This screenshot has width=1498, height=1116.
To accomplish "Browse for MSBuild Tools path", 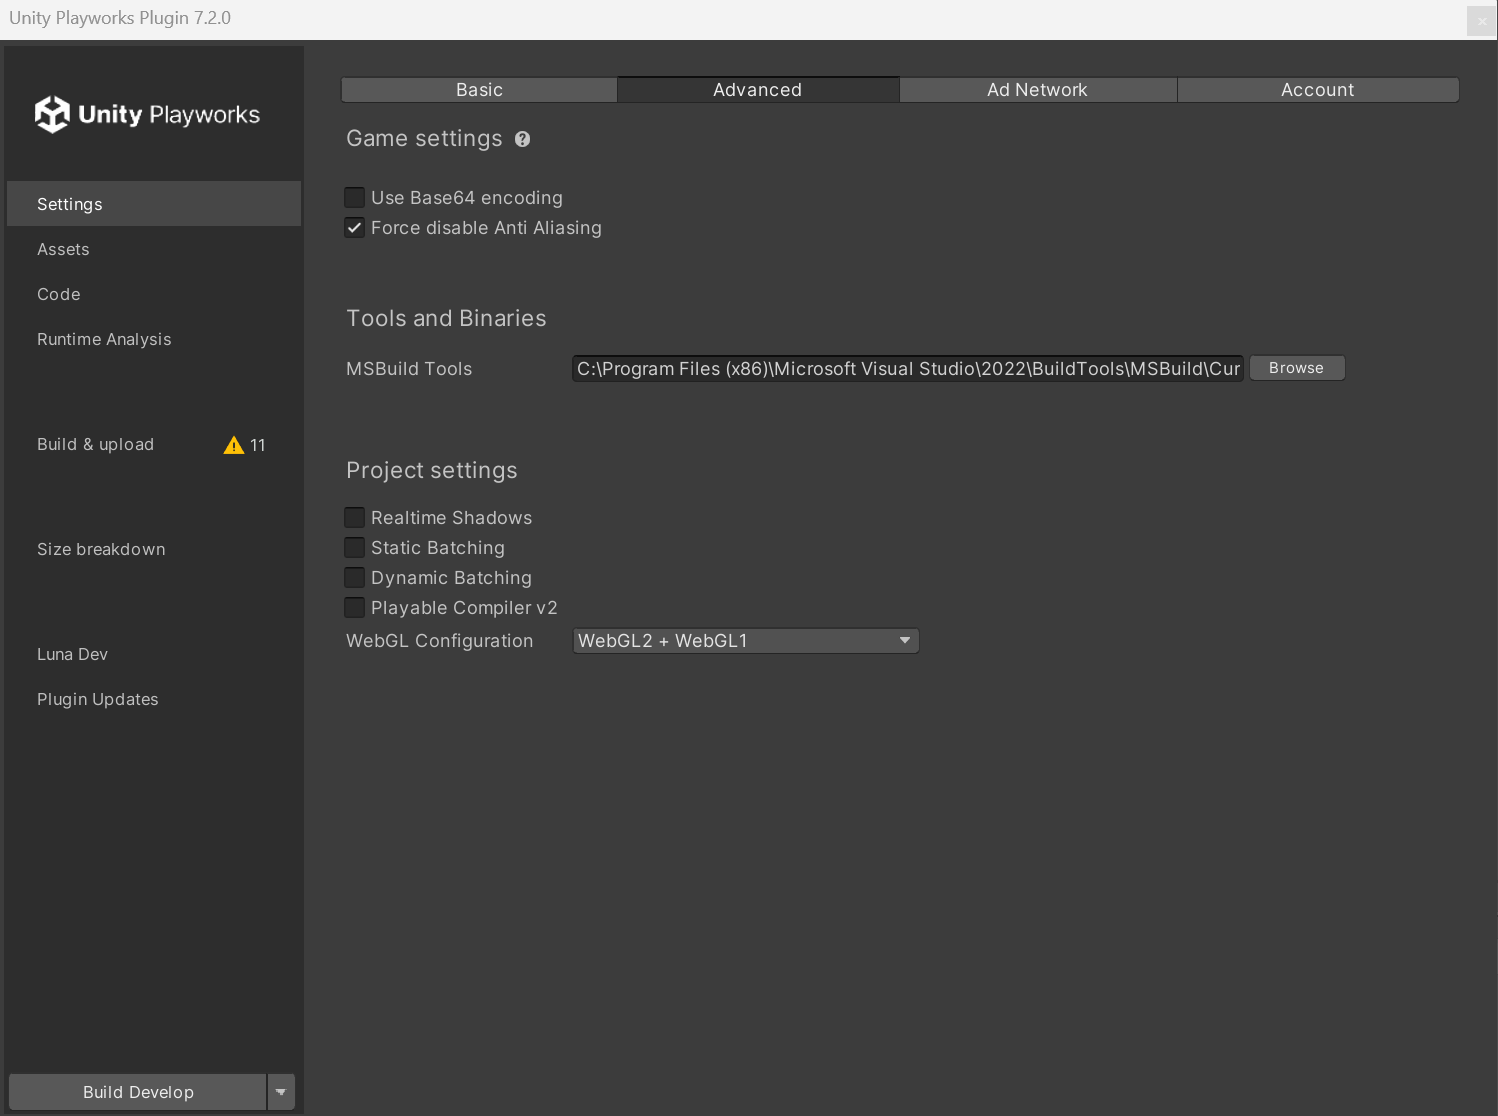I will pos(1296,368).
